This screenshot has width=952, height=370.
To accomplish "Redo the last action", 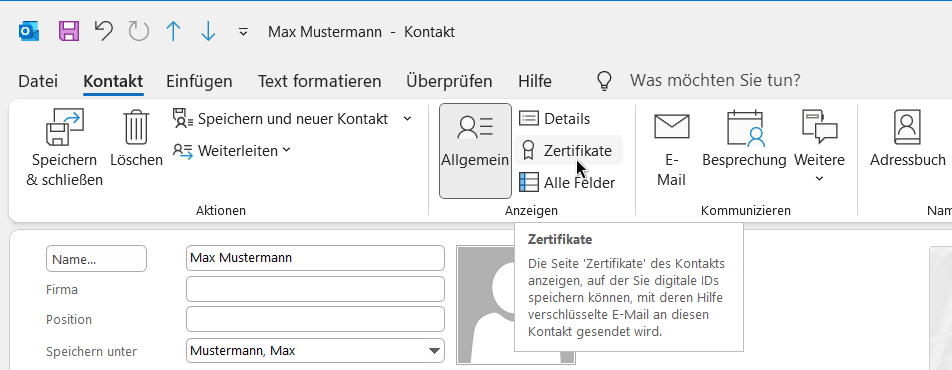I will [x=138, y=32].
